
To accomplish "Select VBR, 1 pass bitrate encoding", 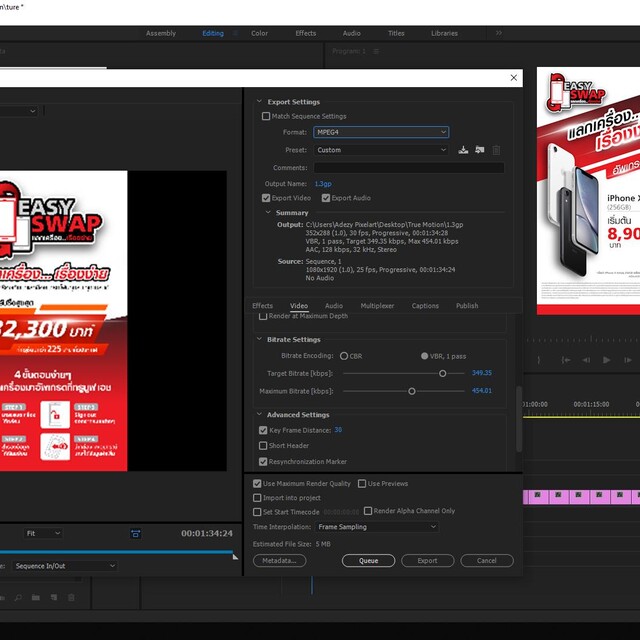I will [x=424, y=356].
